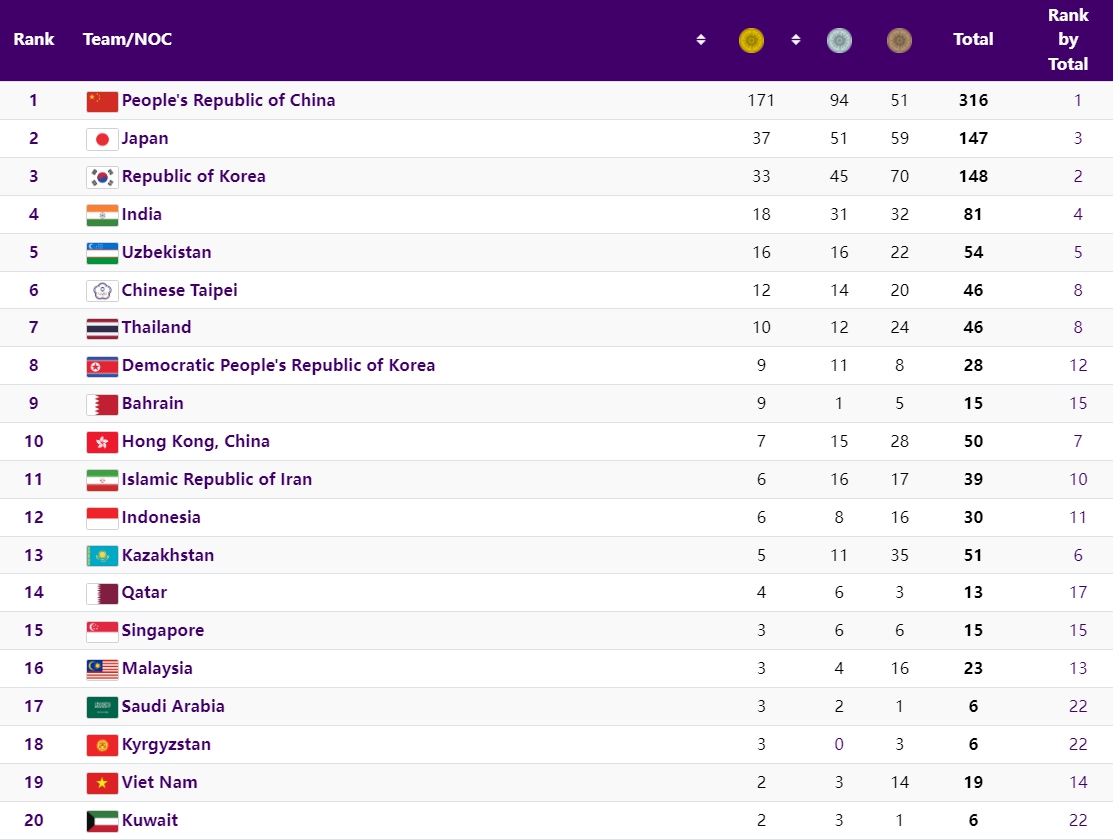This screenshot has height=840, width=1113.
Task: Open the Hong Kong, China team link
Action: point(196,441)
